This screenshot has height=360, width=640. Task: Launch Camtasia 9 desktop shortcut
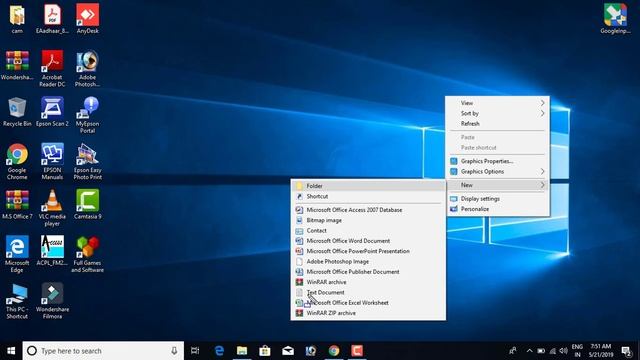pos(87,204)
